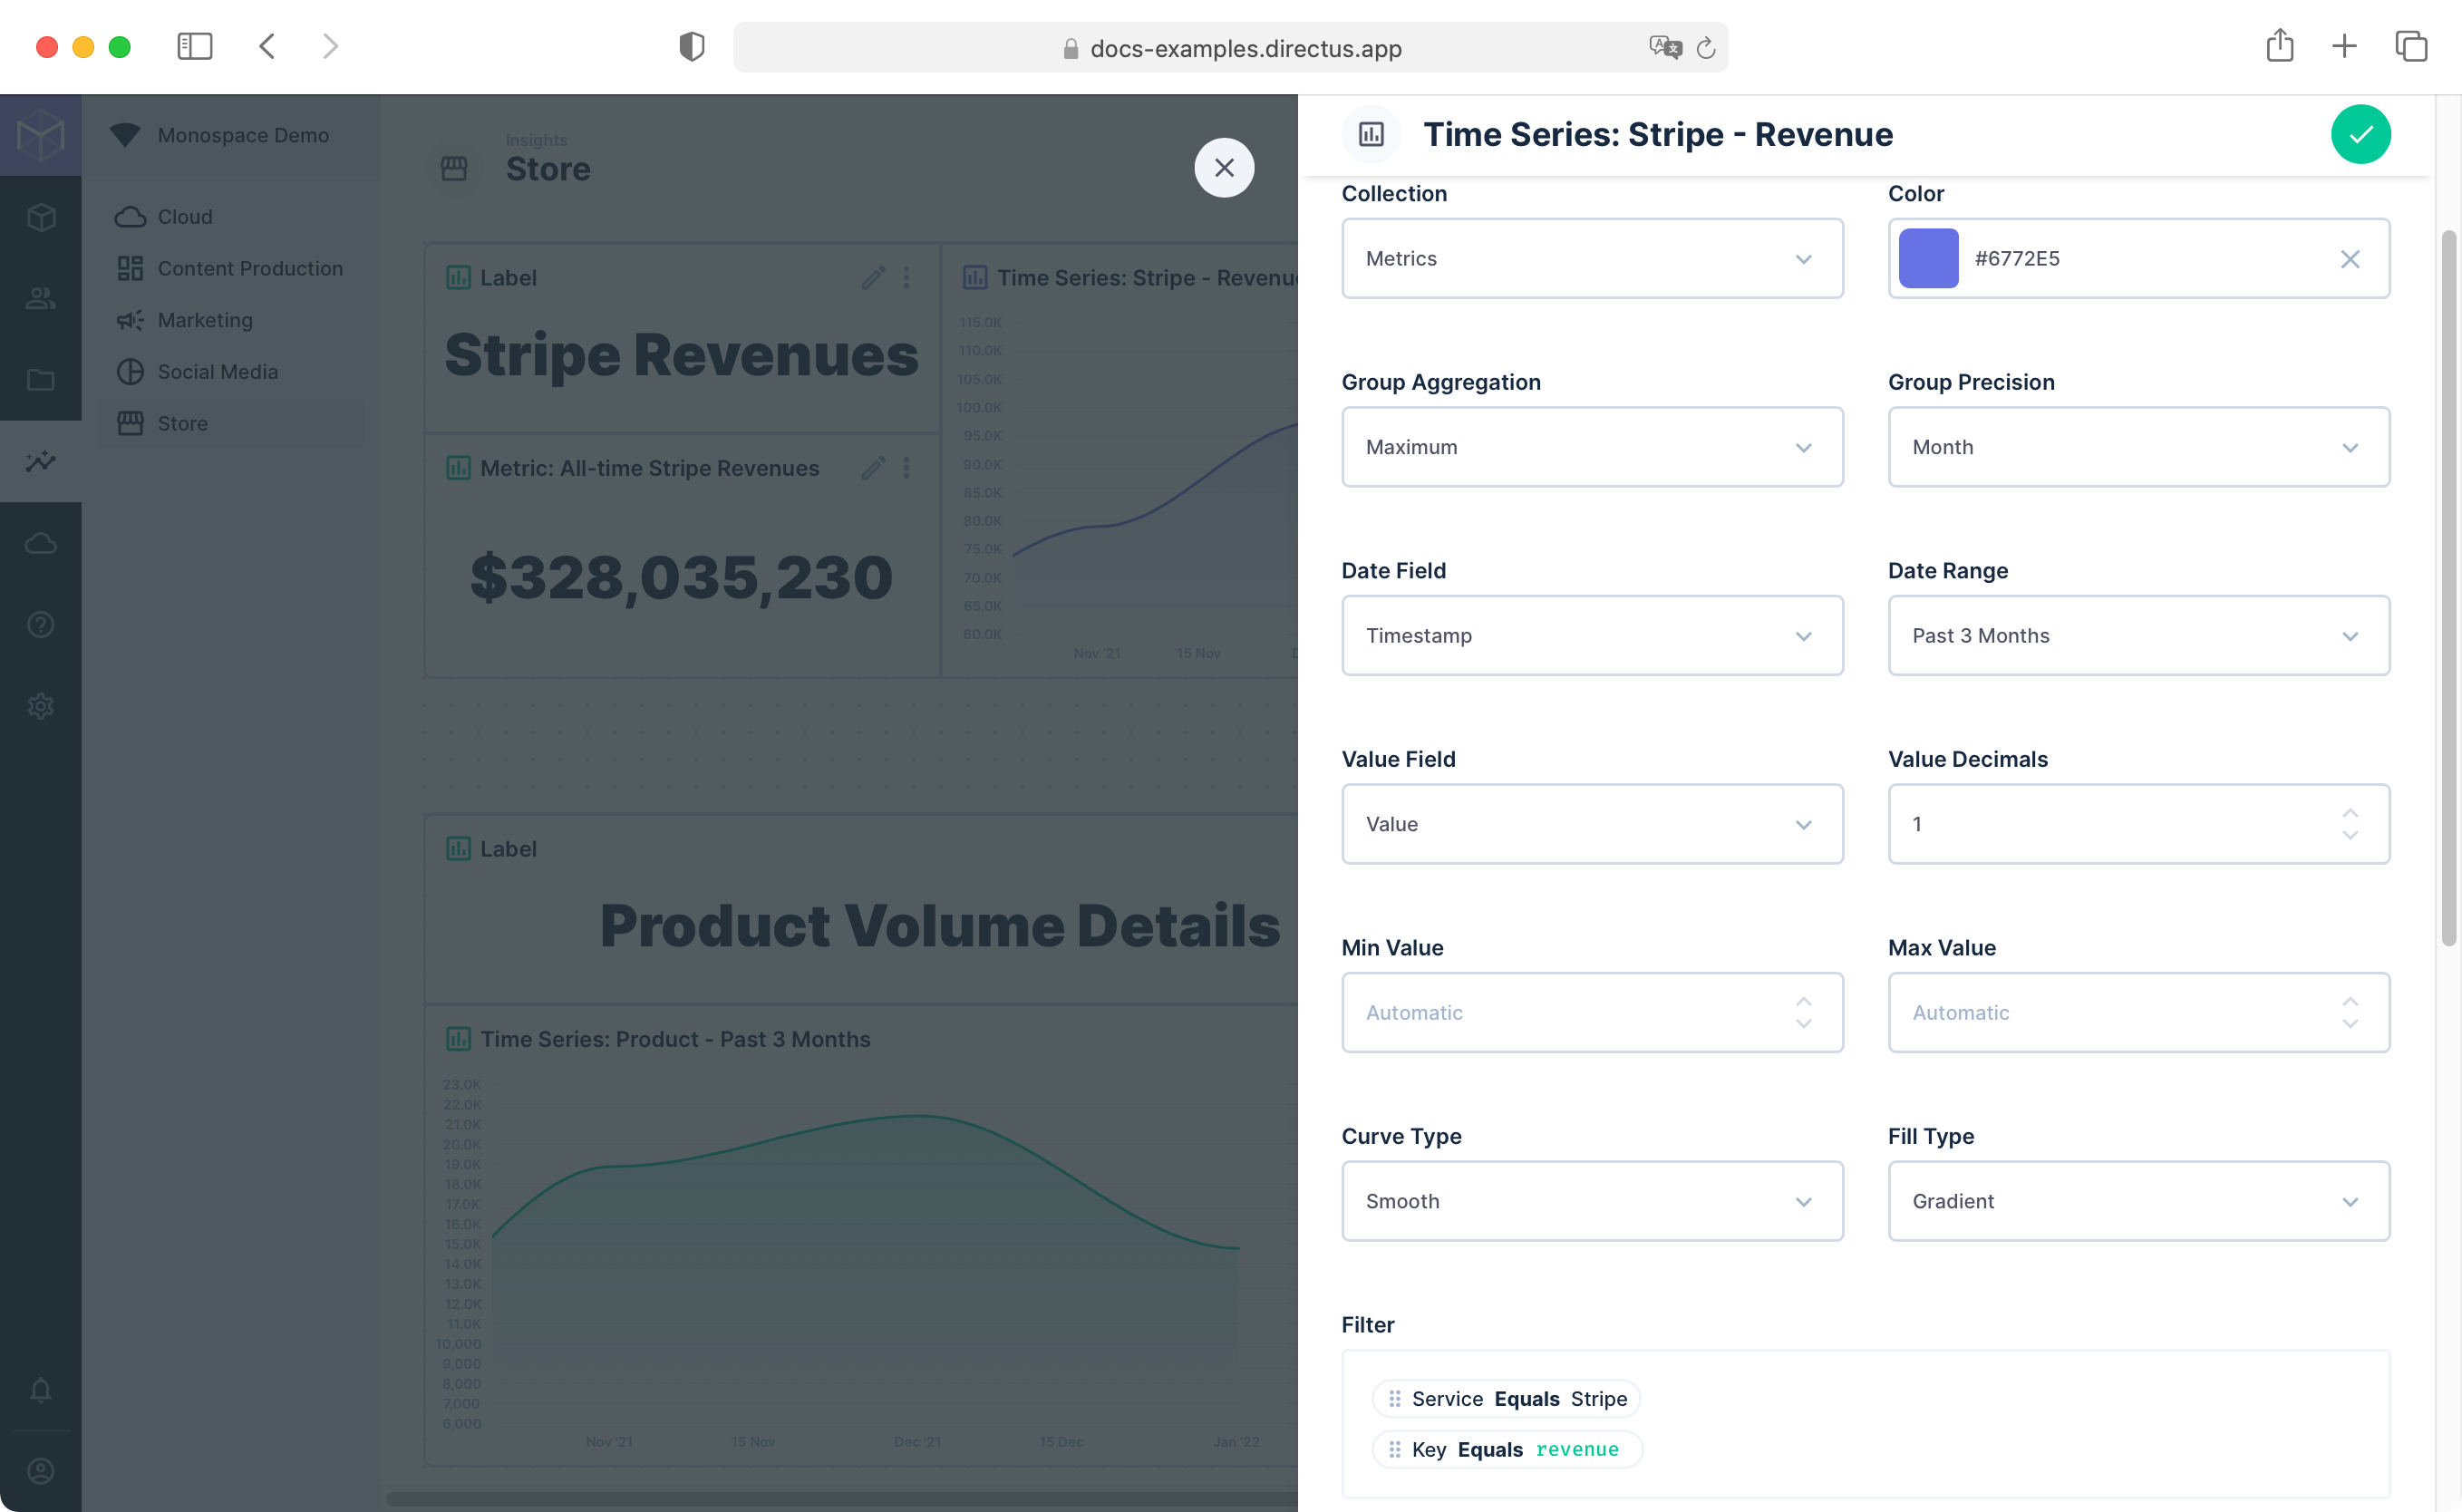Edit the Stripe Revenues label panel via pencil
The width and height of the screenshot is (2462, 1512).
[873, 278]
